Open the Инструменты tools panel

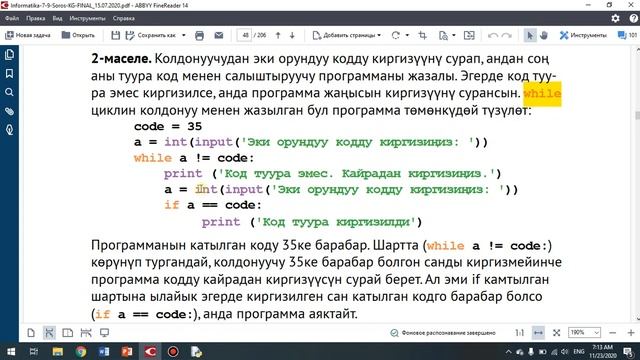pos(583,36)
